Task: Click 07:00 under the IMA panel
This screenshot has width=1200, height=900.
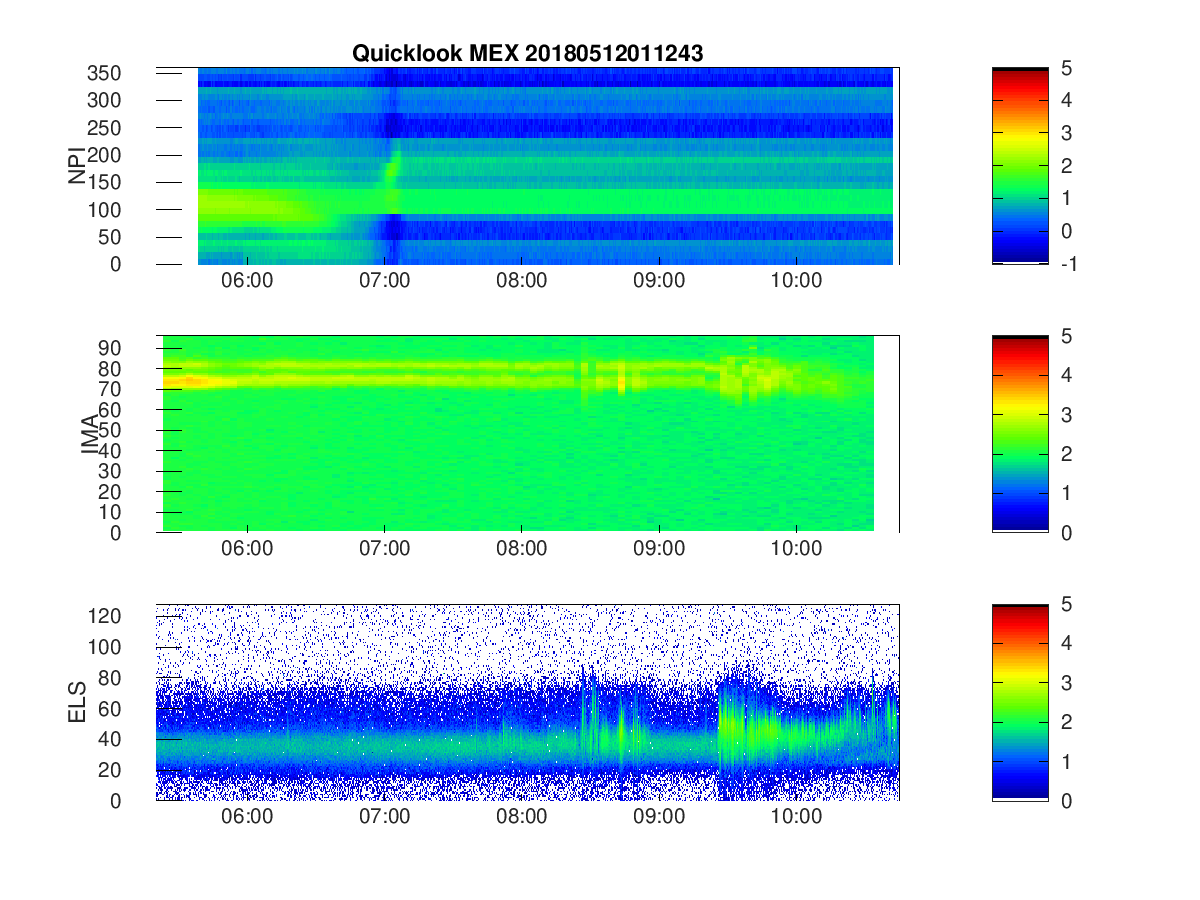Action: coord(384,549)
